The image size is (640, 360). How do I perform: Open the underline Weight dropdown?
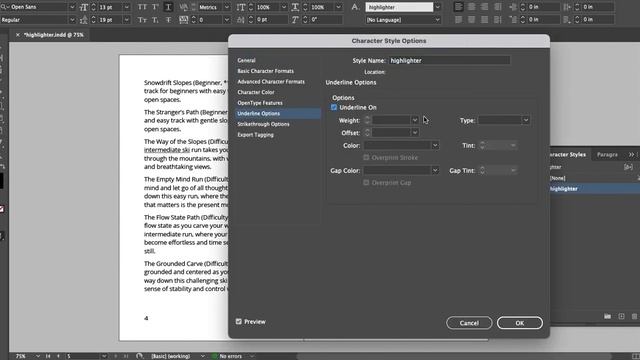coord(415,120)
